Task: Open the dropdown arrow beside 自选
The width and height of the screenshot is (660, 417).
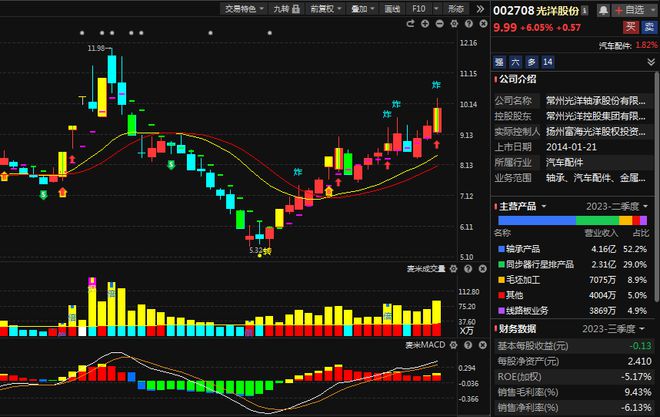Action: [x=652, y=10]
